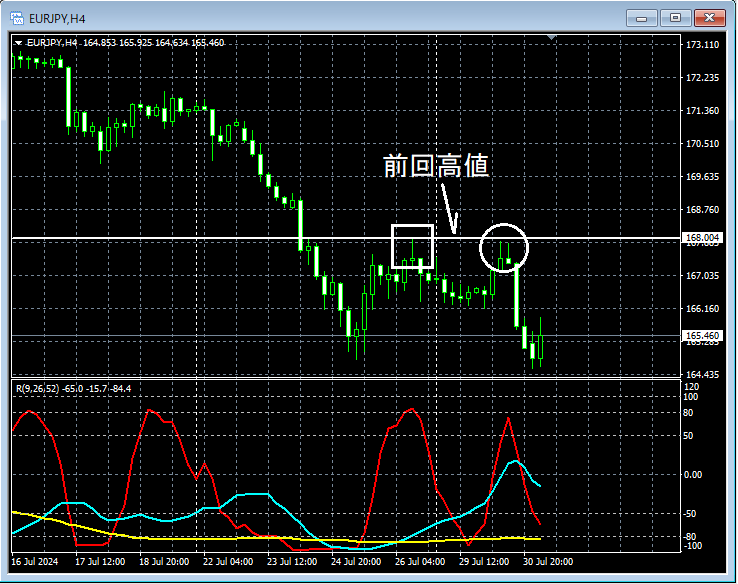The width and height of the screenshot is (738, 584).
Task: Click the 22 Jul 04:00 time label
Action: pyautogui.click(x=228, y=562)
